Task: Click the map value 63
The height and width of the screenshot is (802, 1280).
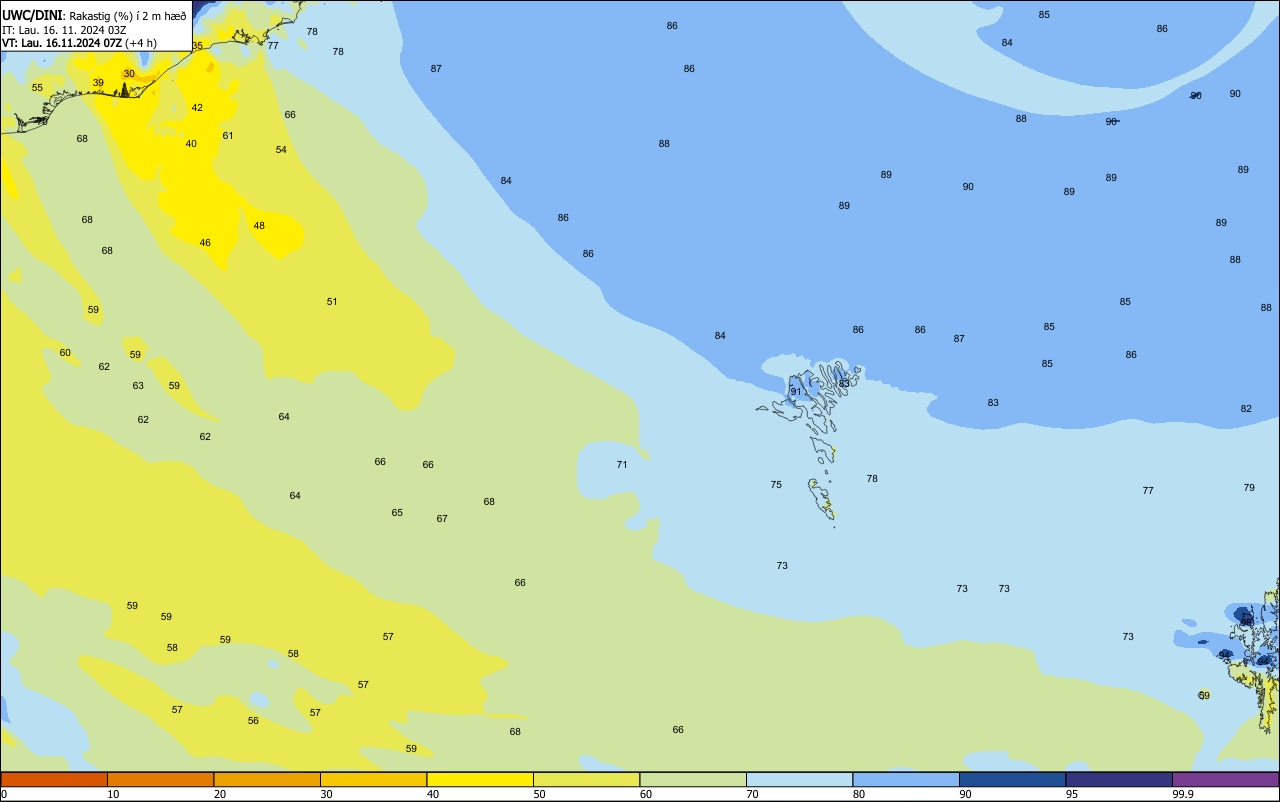Action: point(138,386)
